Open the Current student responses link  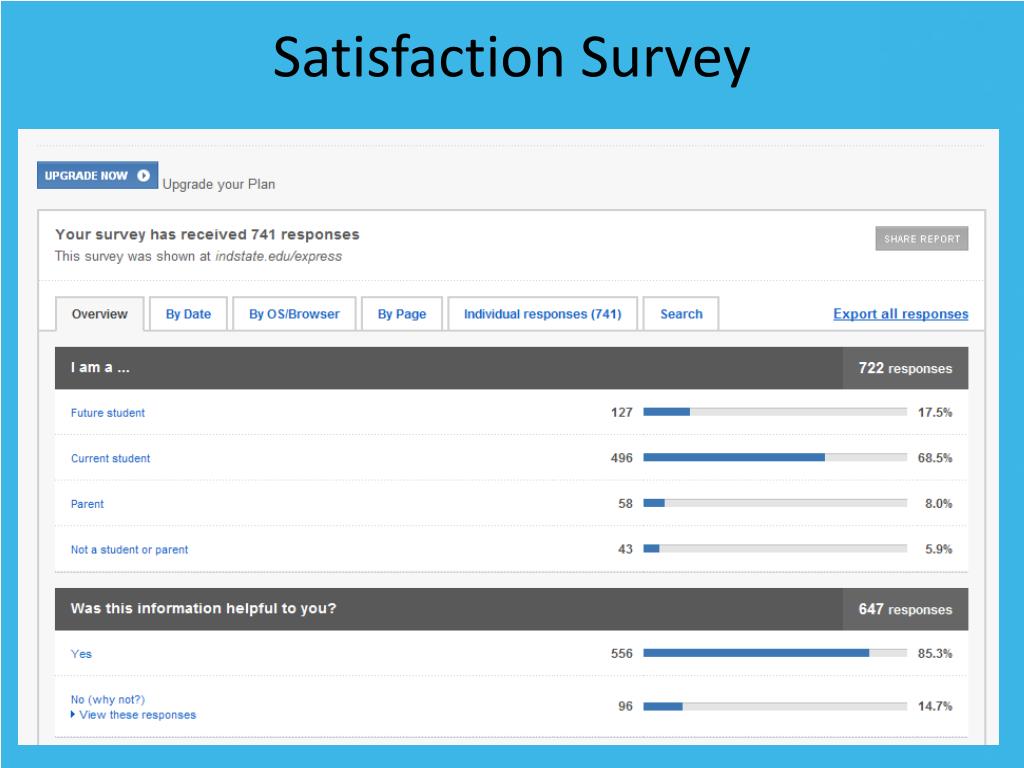coord(110,458)
